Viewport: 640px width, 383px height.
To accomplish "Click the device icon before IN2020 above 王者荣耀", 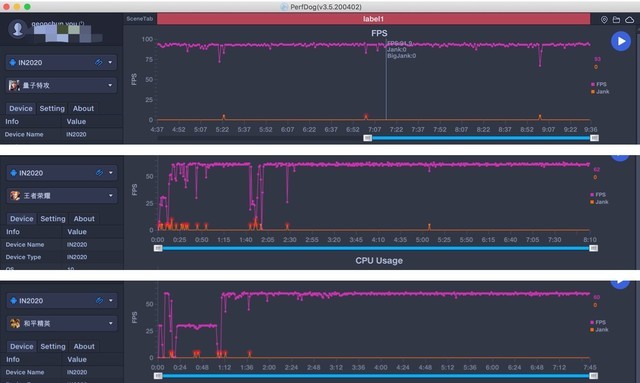I will tap(13, 173).
